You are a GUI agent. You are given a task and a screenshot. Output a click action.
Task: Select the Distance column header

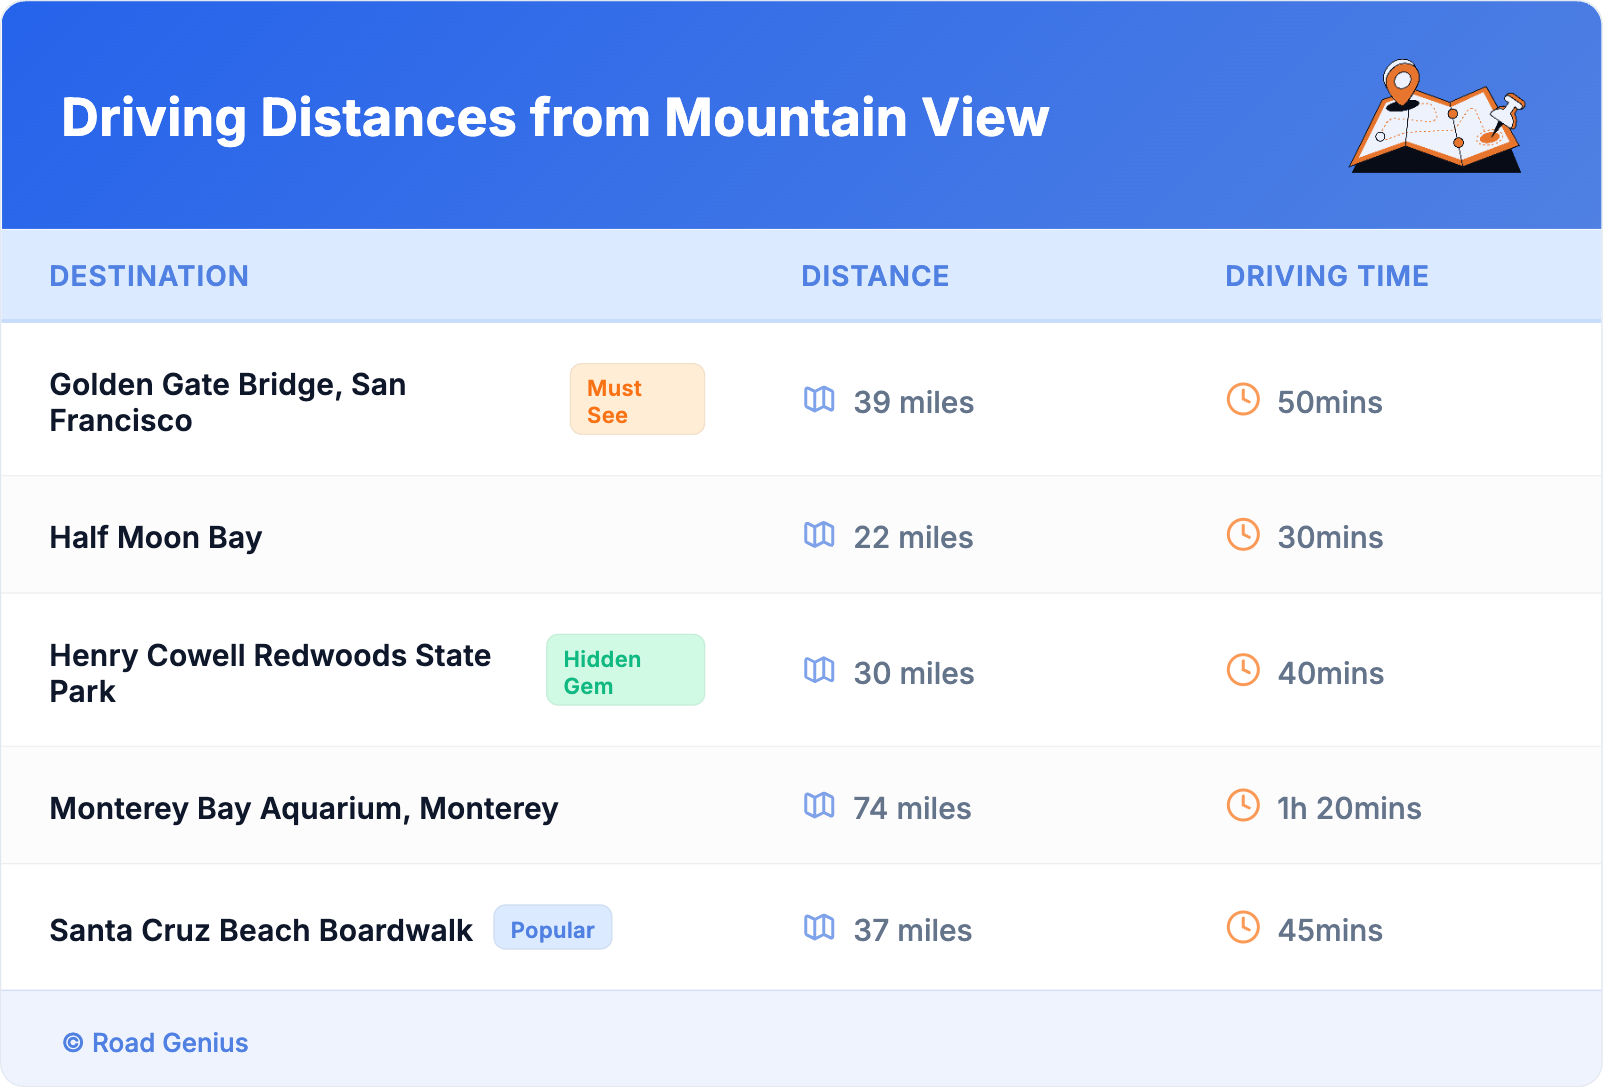875,276
